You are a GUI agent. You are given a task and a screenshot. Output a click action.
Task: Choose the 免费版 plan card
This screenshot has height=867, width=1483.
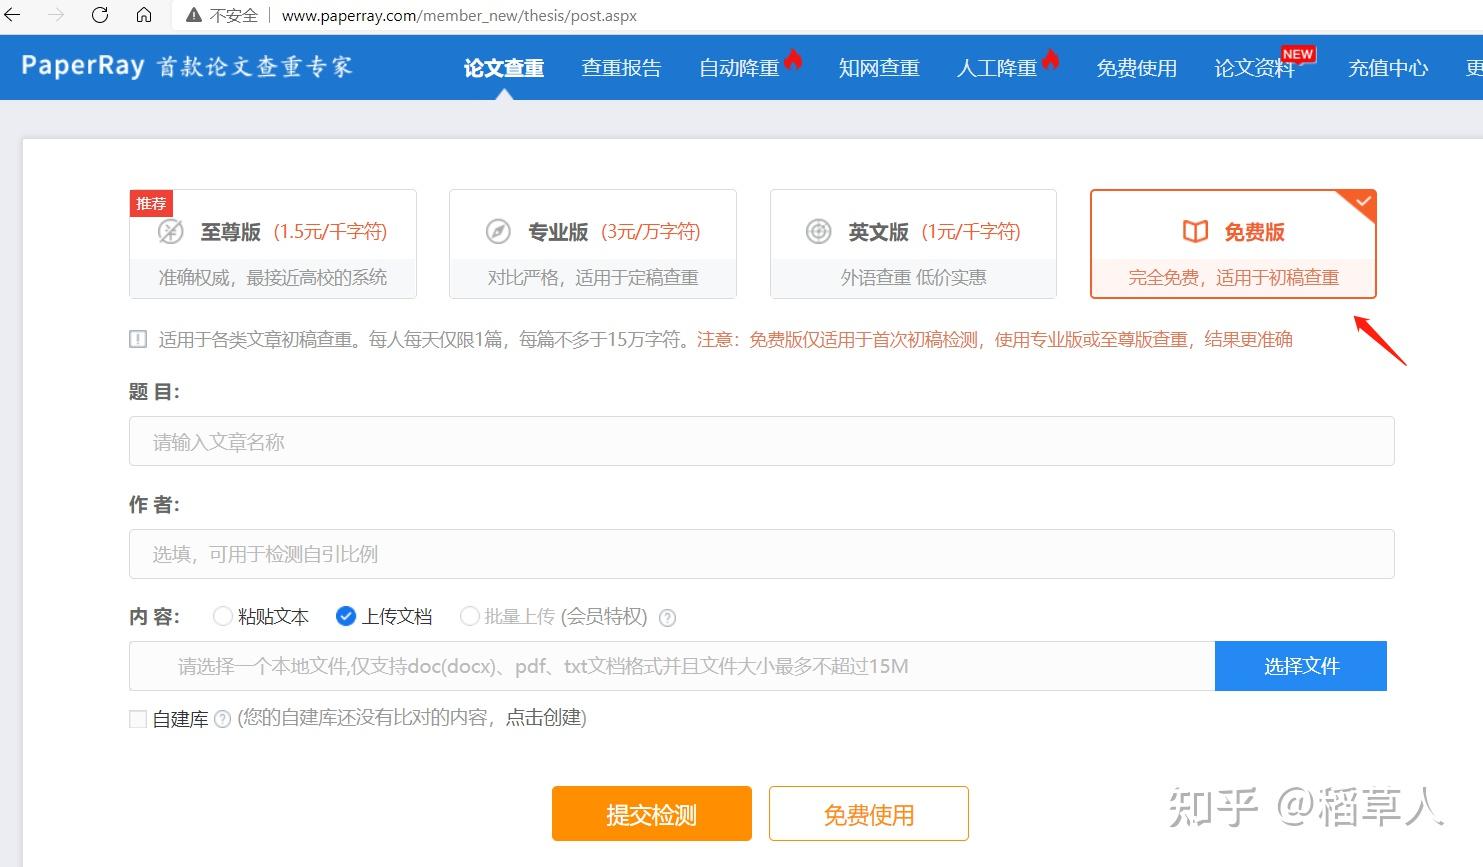click(x=1233, y=244)
